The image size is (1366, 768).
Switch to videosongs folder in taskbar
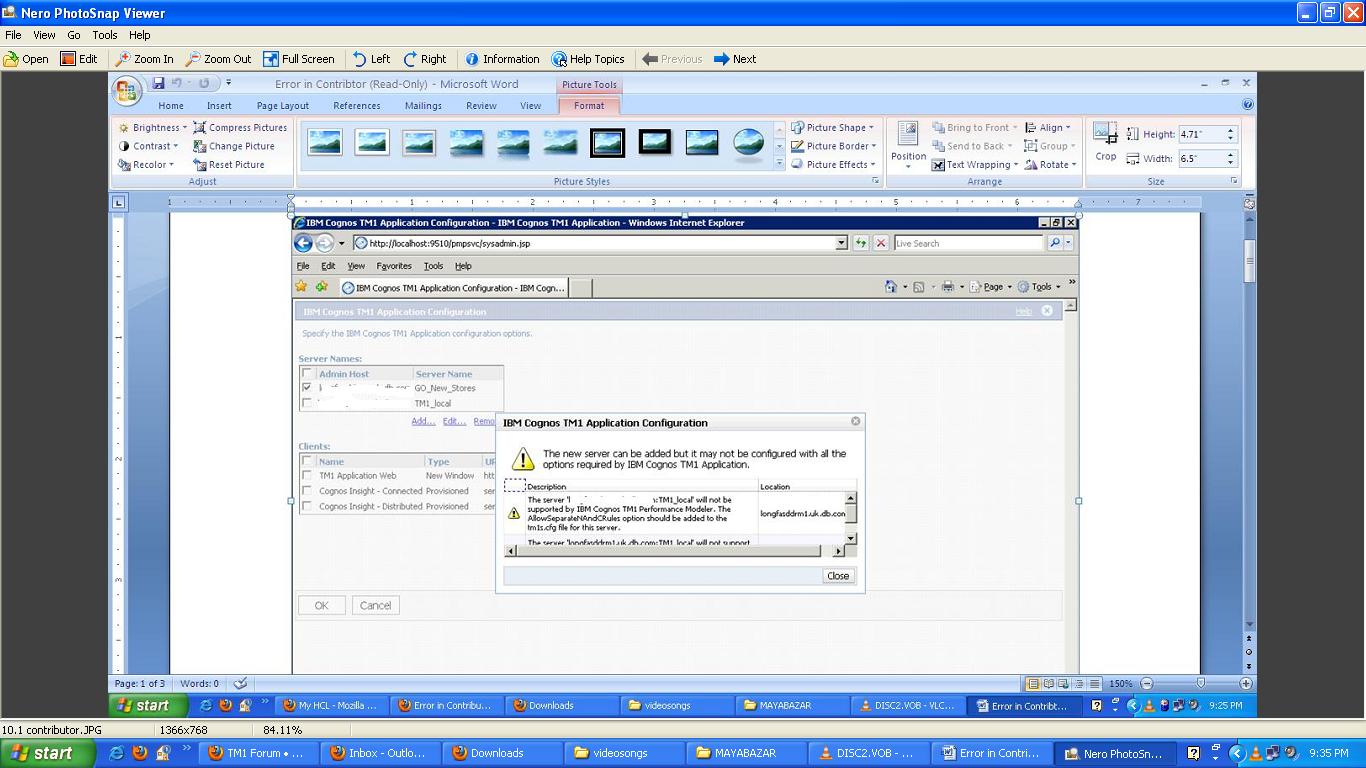[x=624, y=753]
